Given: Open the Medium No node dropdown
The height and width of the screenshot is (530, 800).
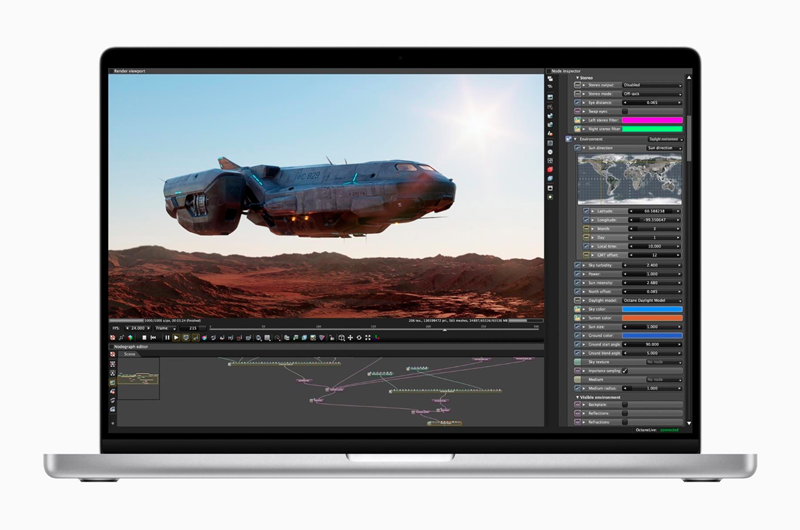Looking at the screenshot, I should coord(664,380).
